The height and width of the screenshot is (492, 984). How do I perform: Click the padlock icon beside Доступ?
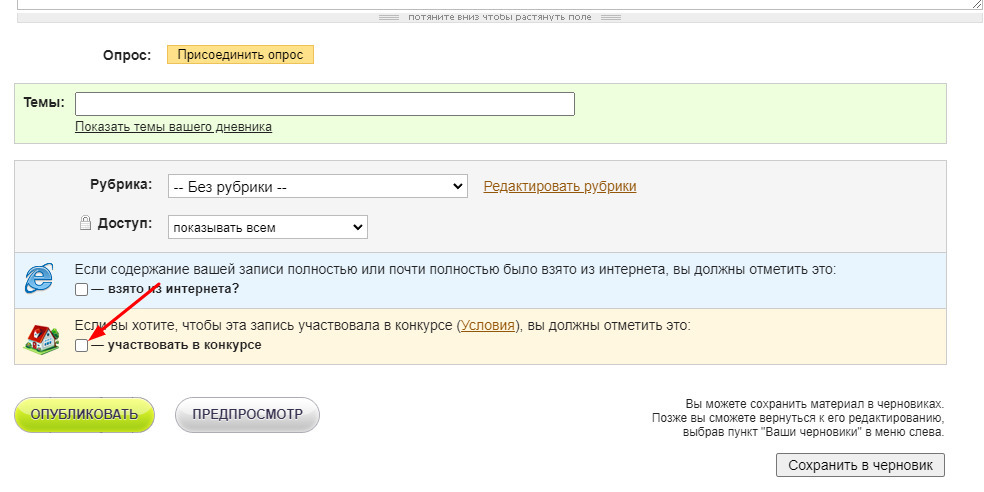click(x=86, y=224)
